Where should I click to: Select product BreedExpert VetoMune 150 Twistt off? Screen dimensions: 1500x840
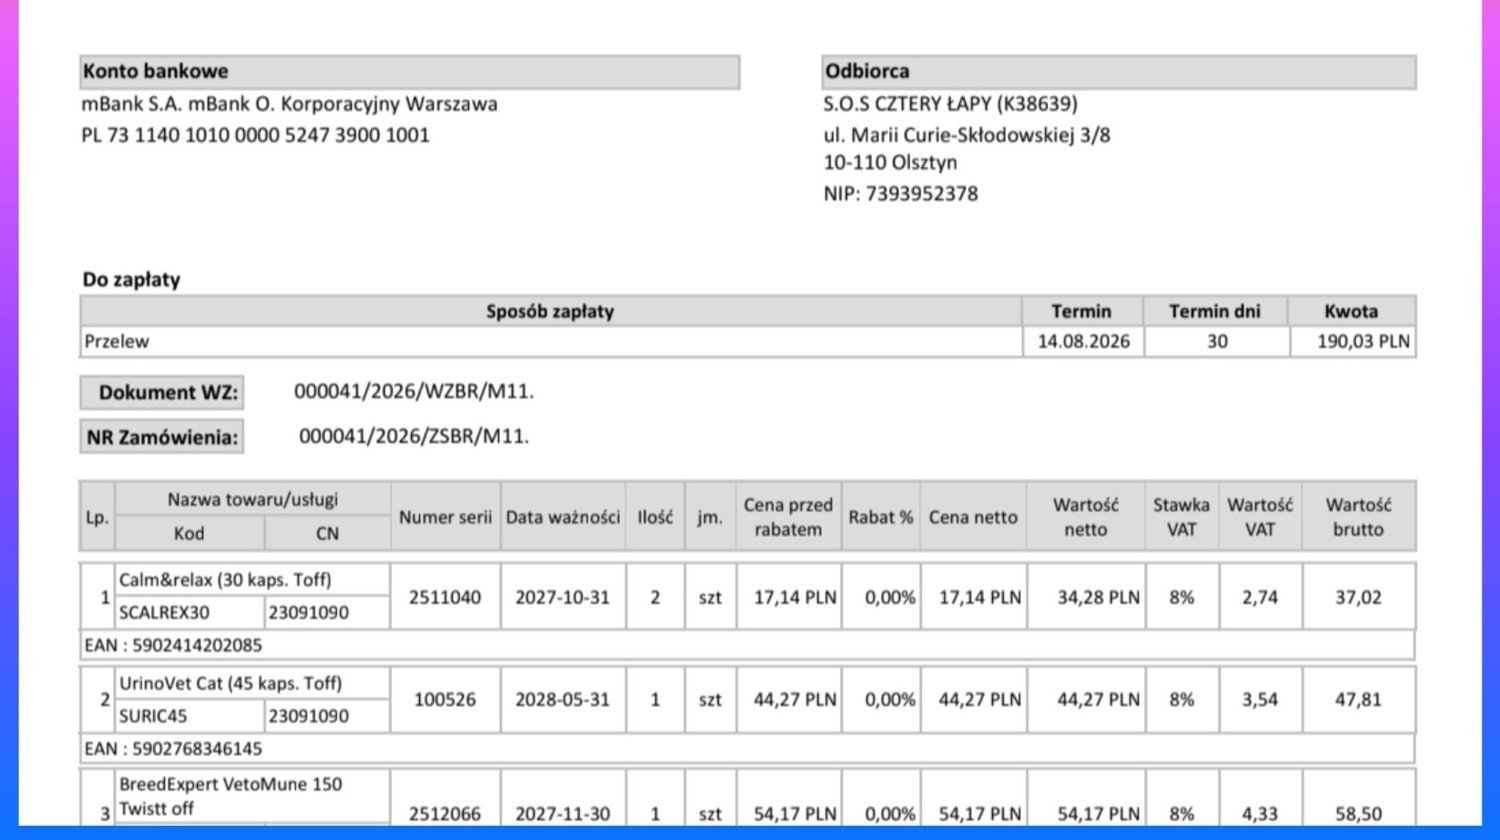point(230,796)
